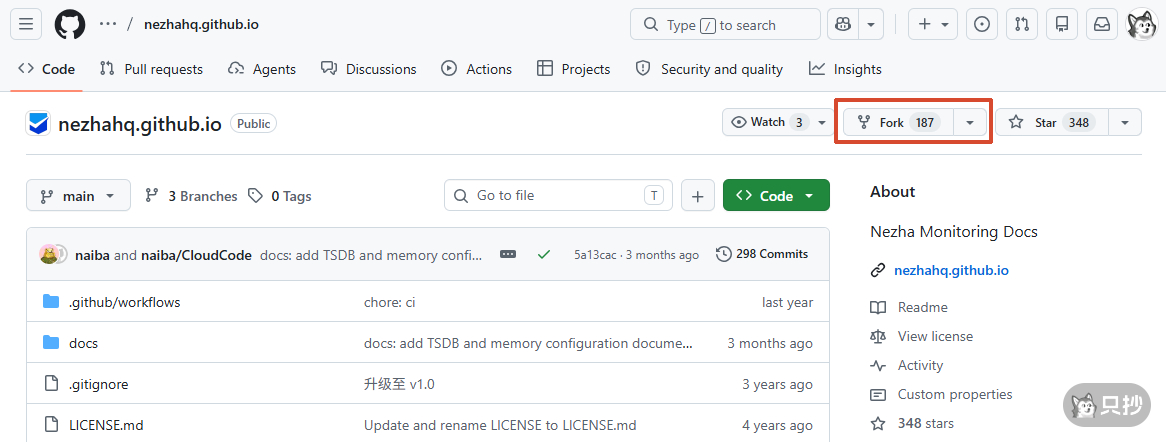Open commit hash 5a13cac
Screen dimensions: 1166x442
(595, 255)
